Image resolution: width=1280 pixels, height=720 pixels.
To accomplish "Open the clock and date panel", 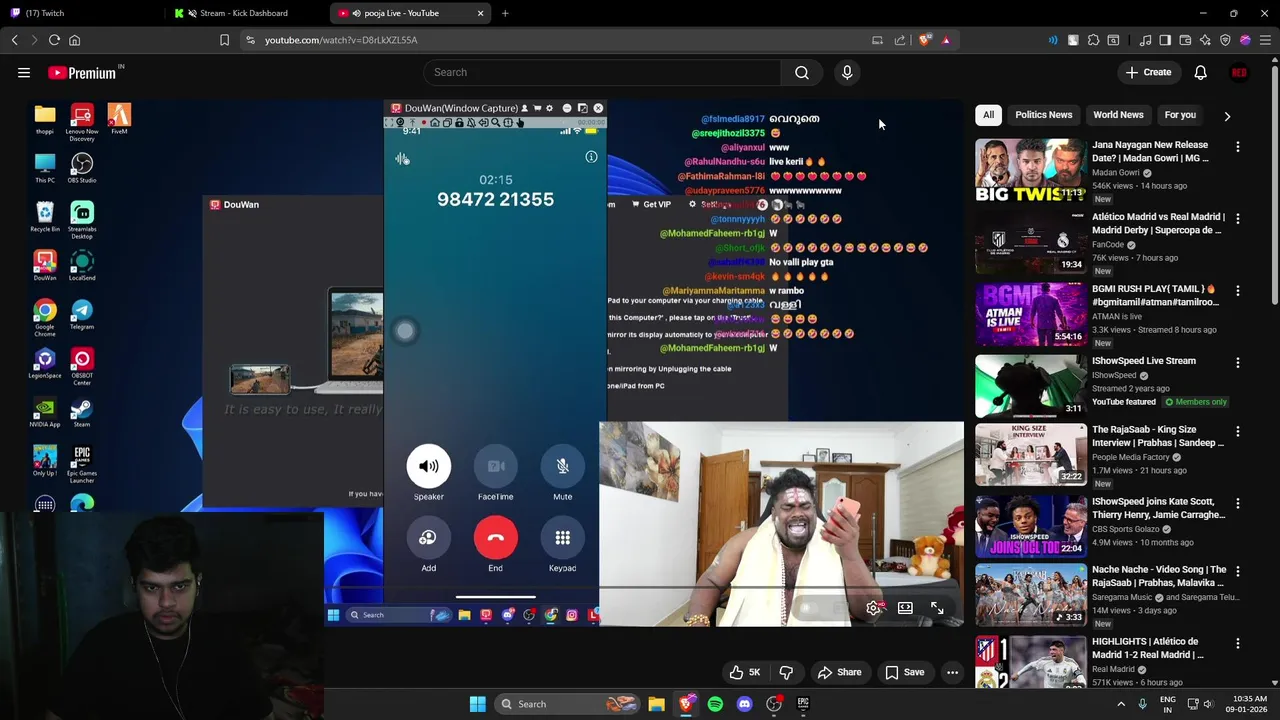I will pos(1249,704).
